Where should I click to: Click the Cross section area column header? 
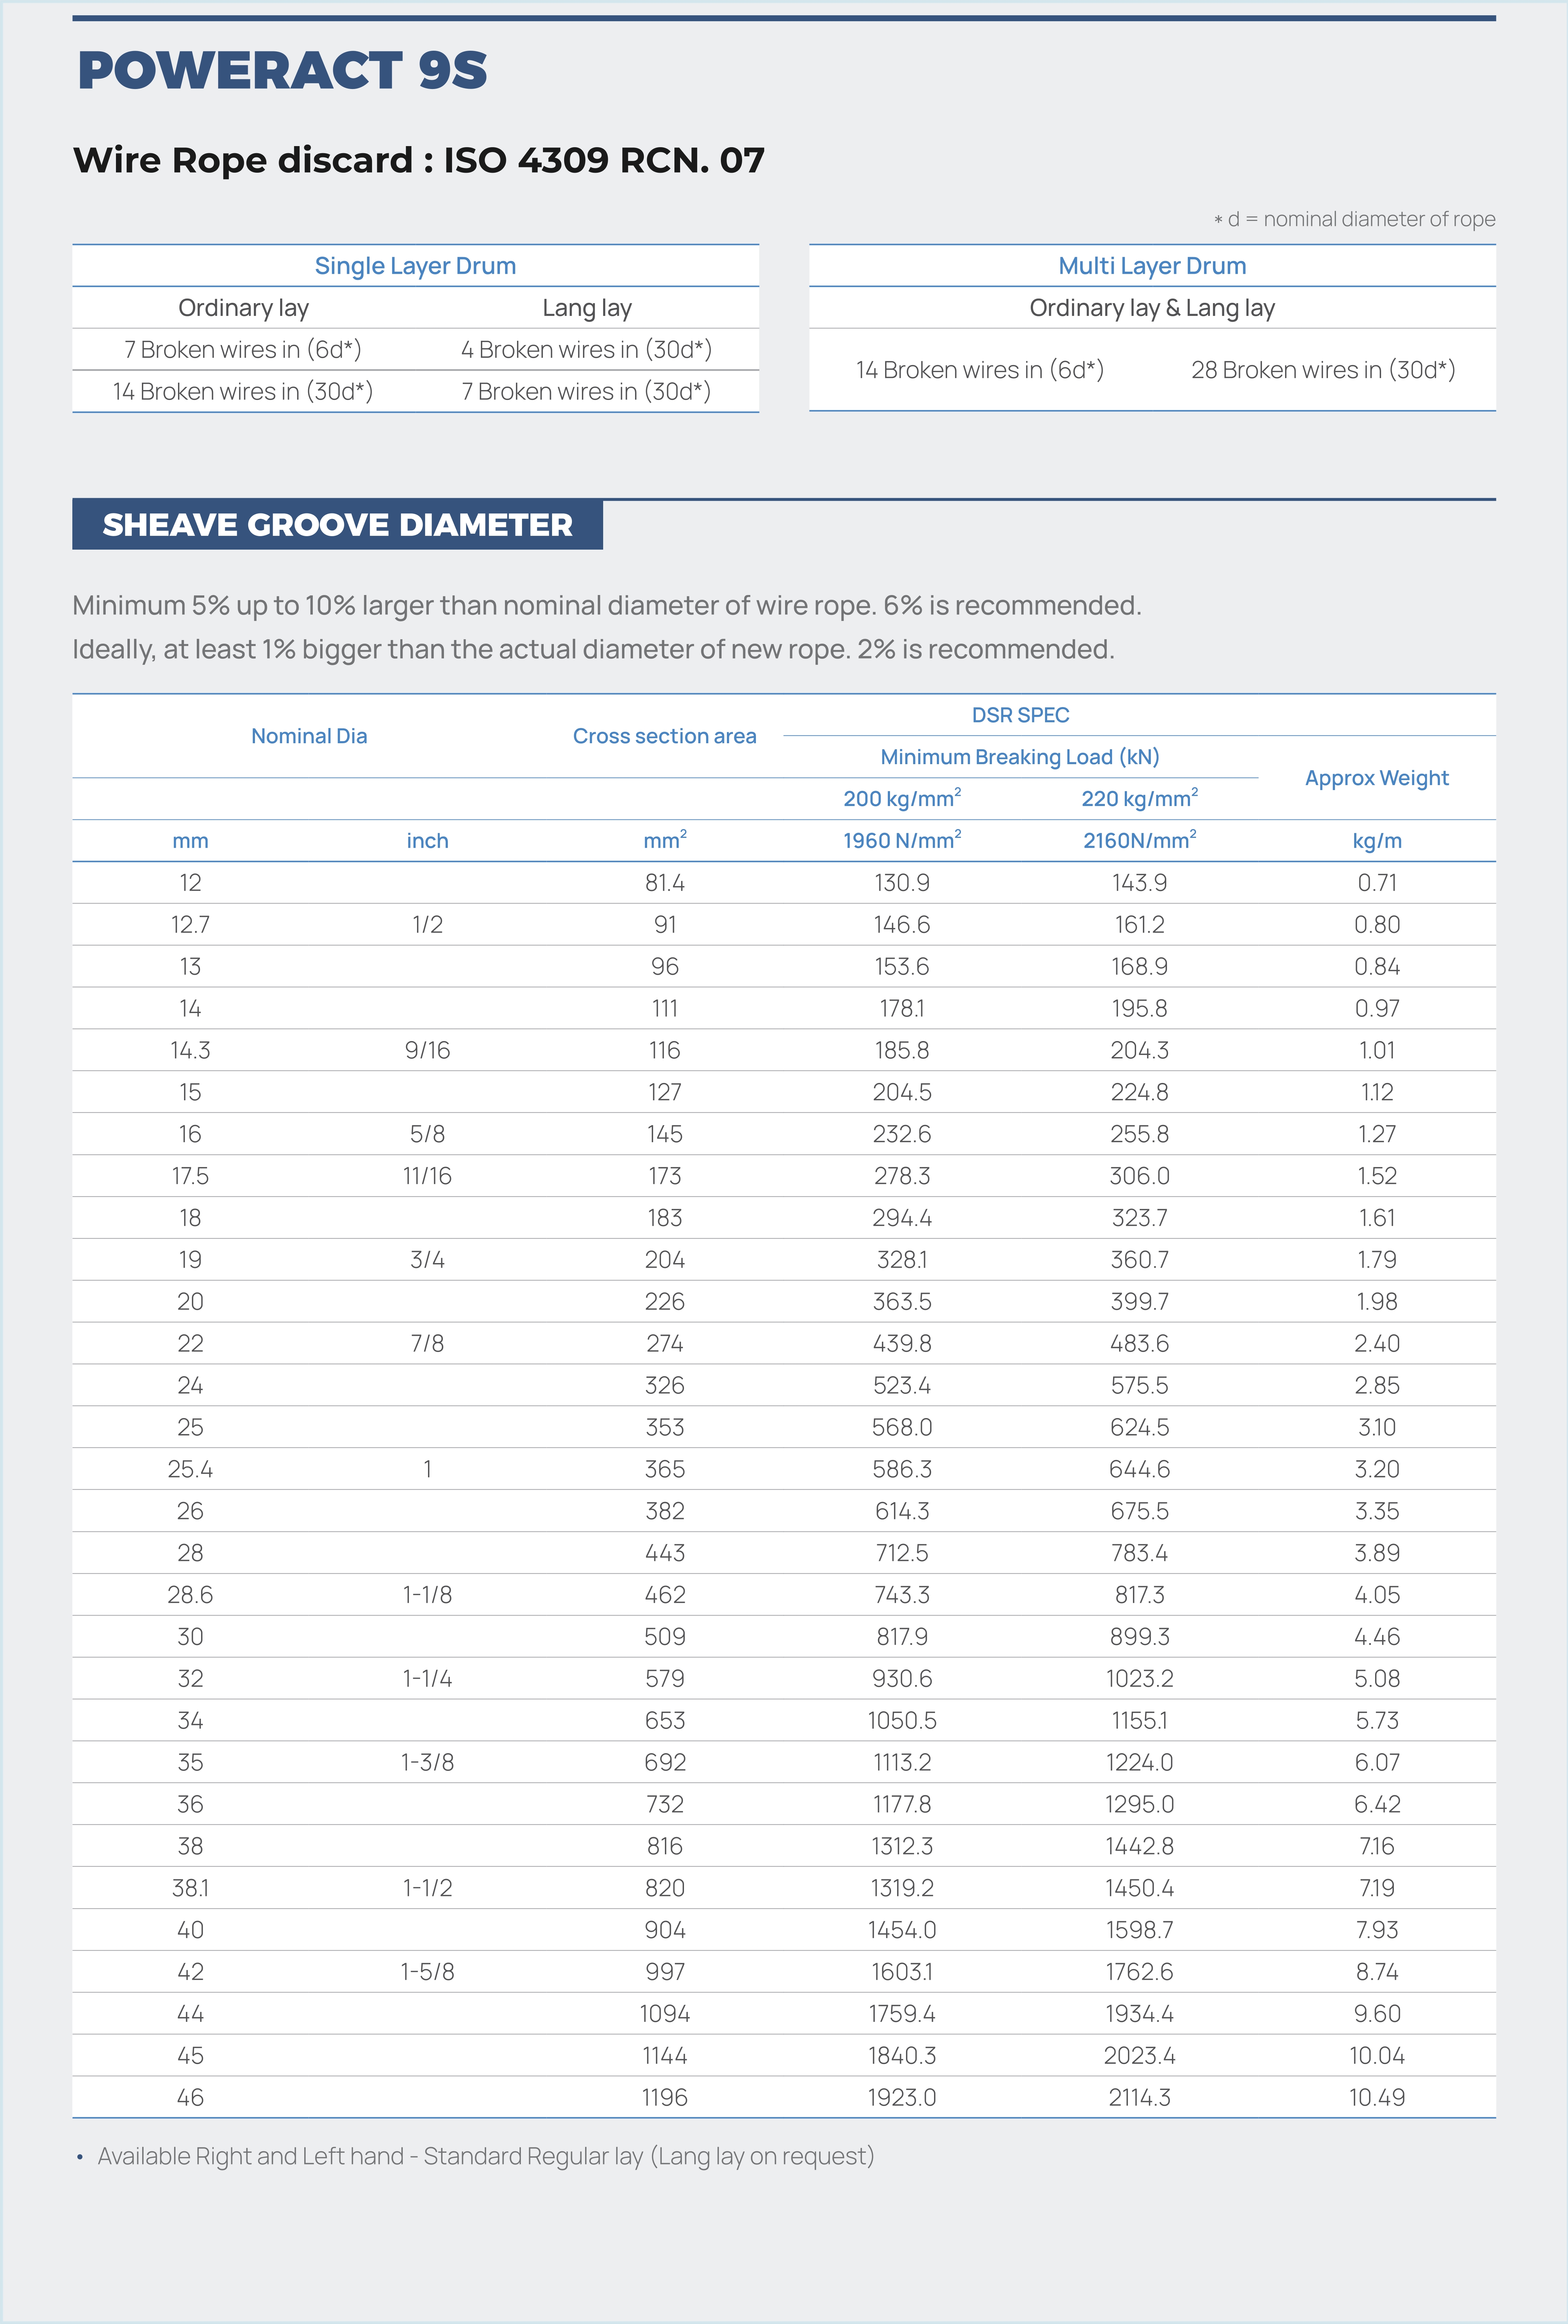[664, 736]
